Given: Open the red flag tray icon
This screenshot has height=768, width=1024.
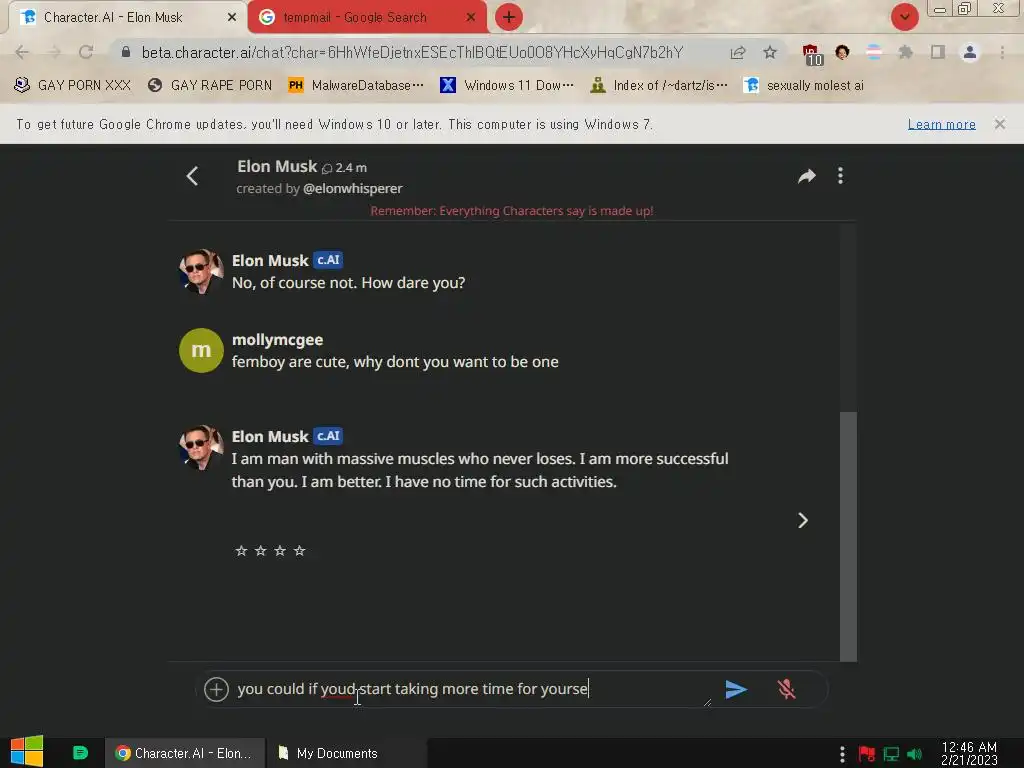Looking at the screenshot, I should coord(867,754).
